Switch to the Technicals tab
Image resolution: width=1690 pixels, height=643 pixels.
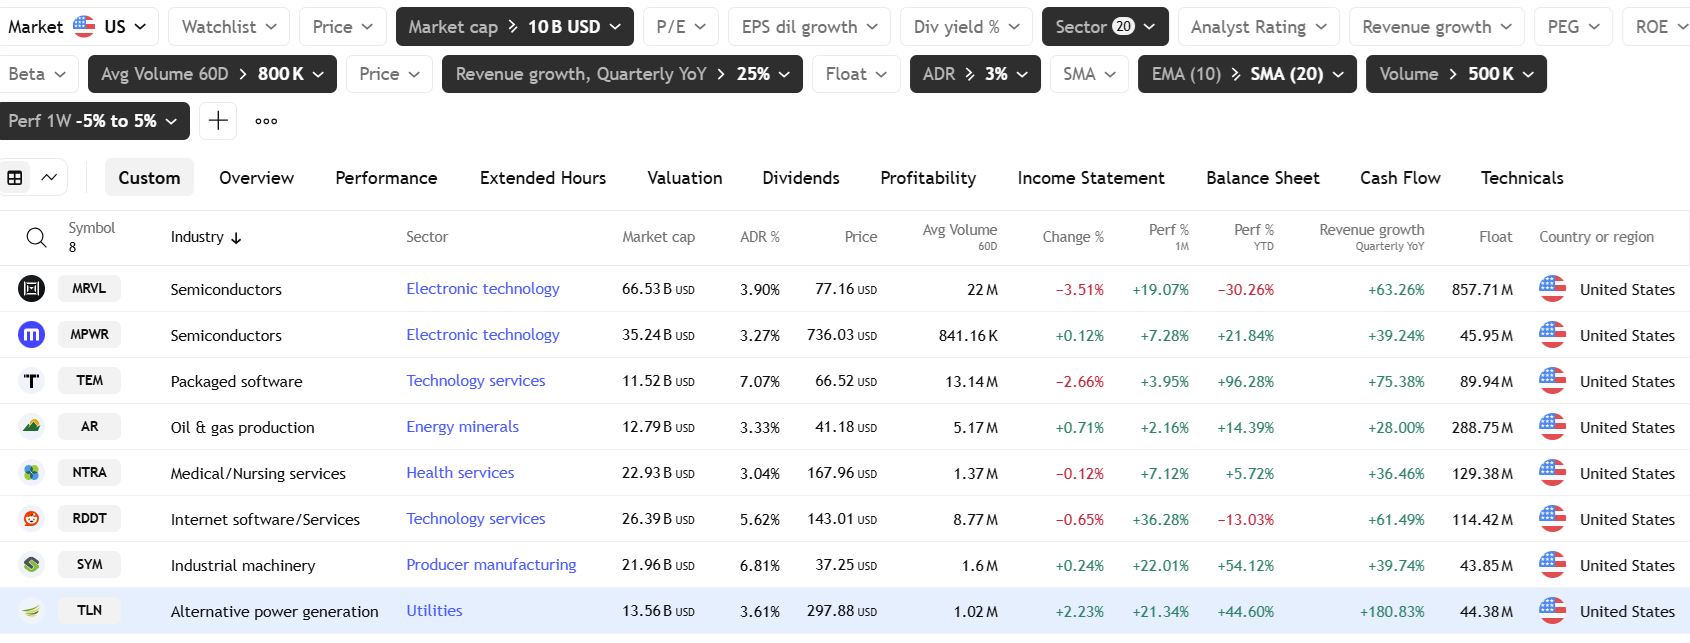pyautogui.click(x=1522, y=178)
